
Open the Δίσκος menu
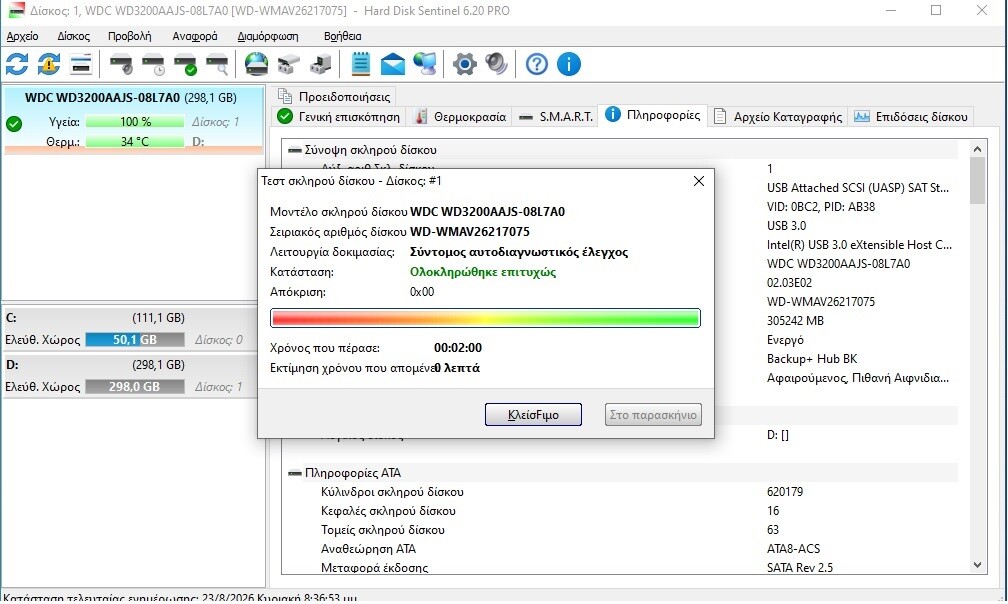[x=73, y=36]
